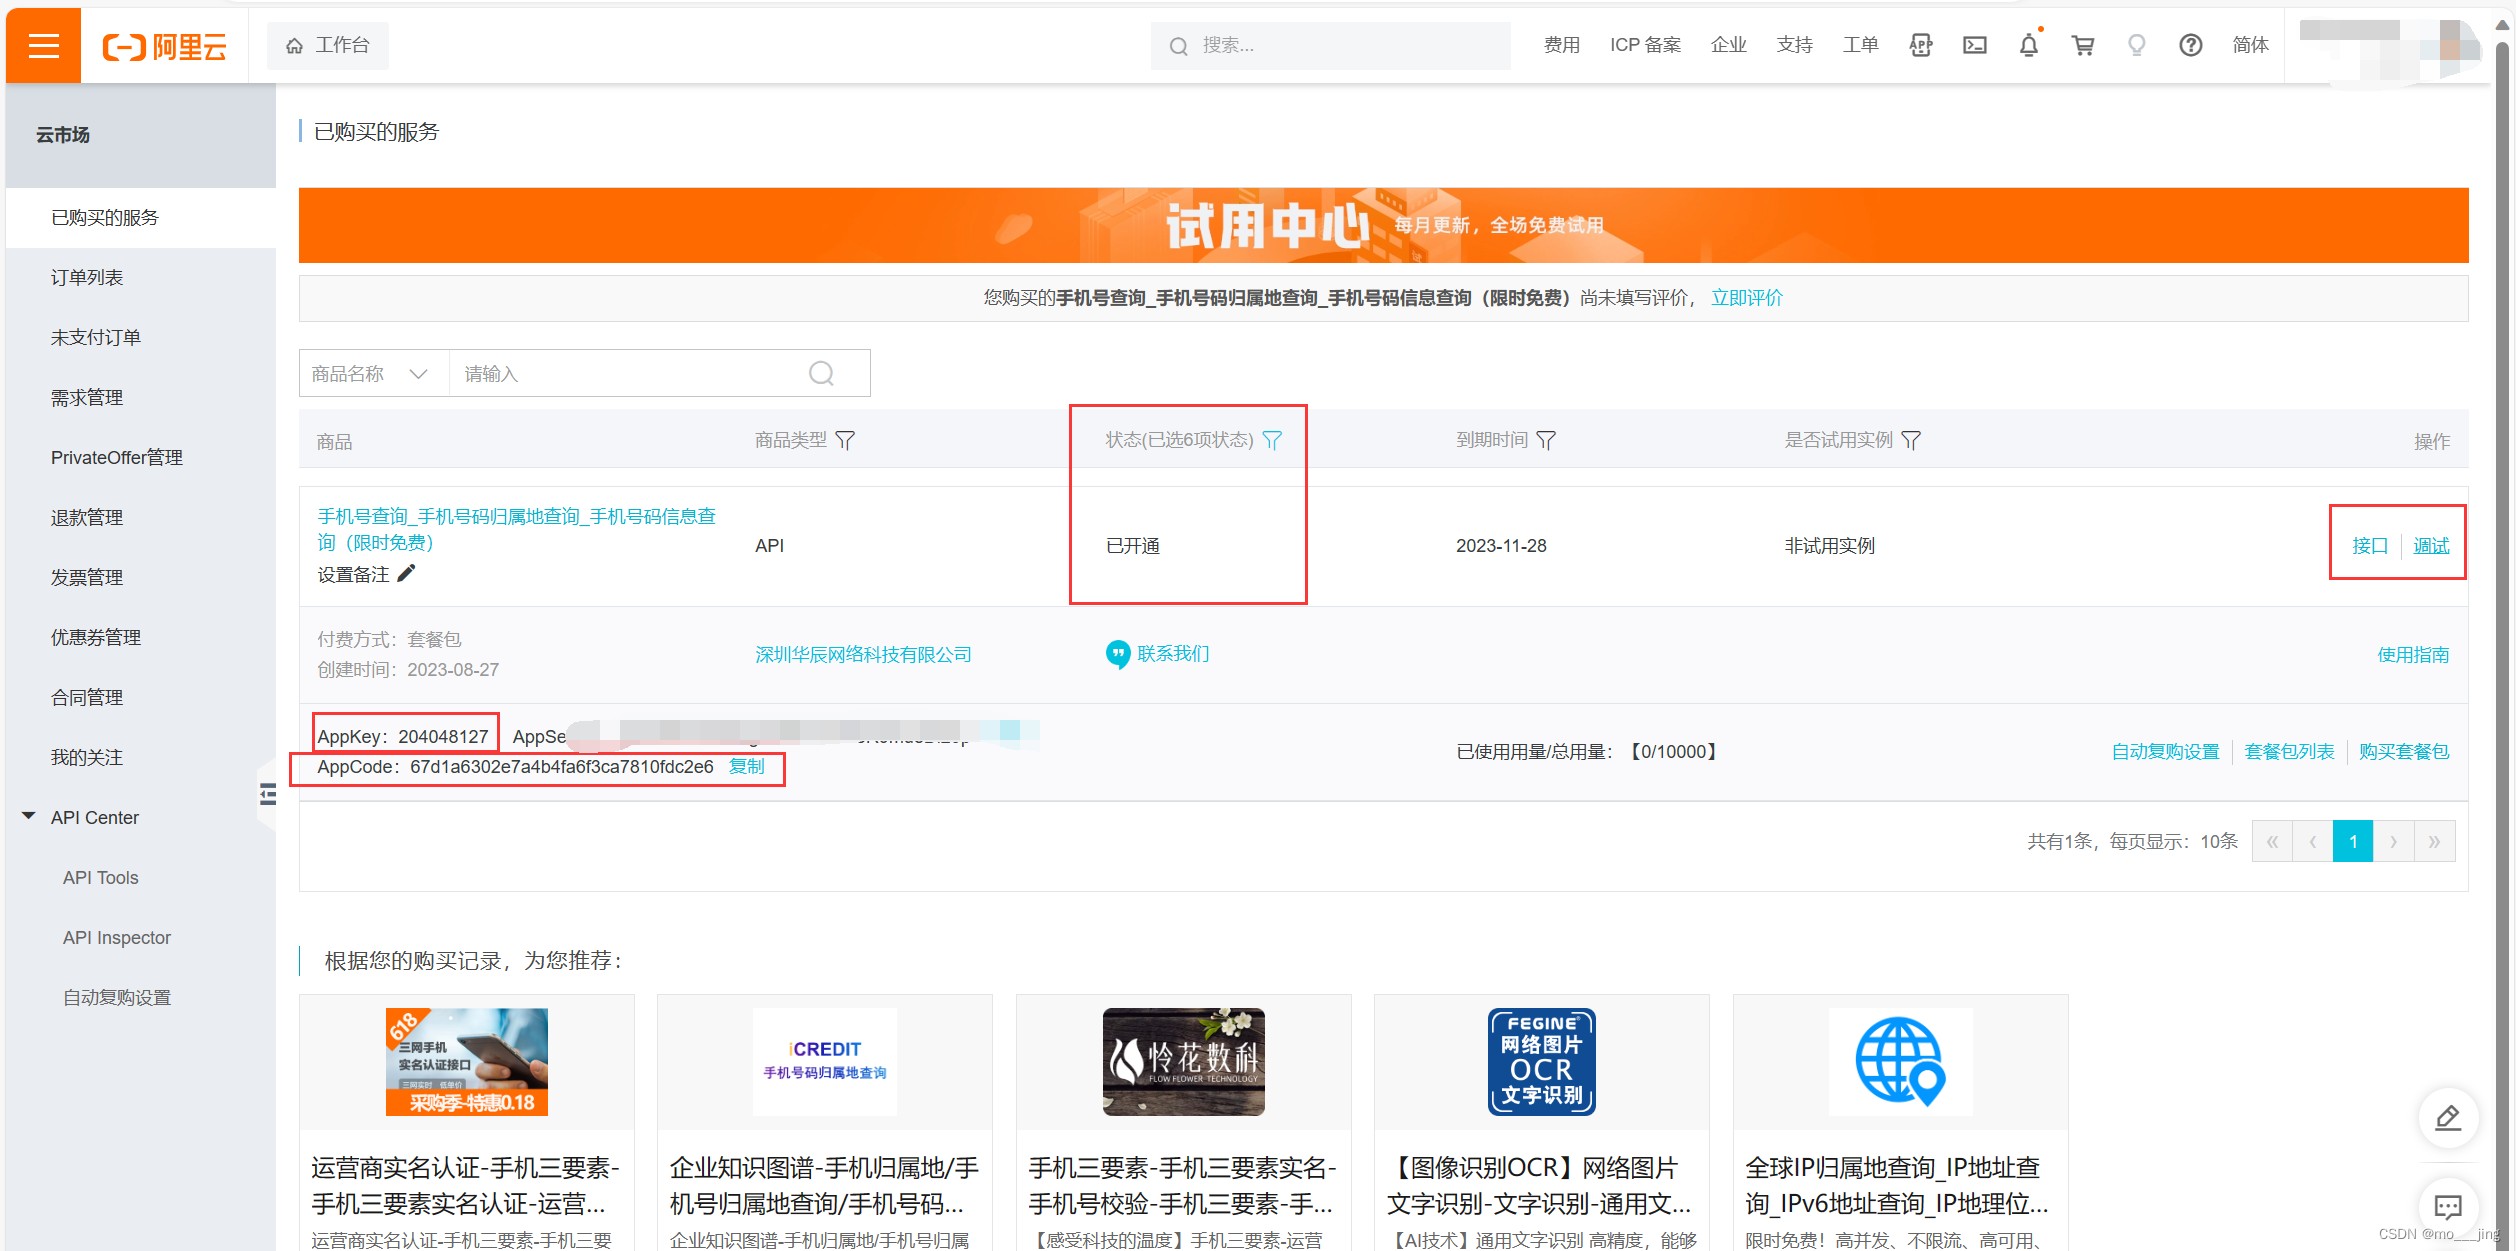
Task: Click the 立即评价 link
Action: point(1746,297)
